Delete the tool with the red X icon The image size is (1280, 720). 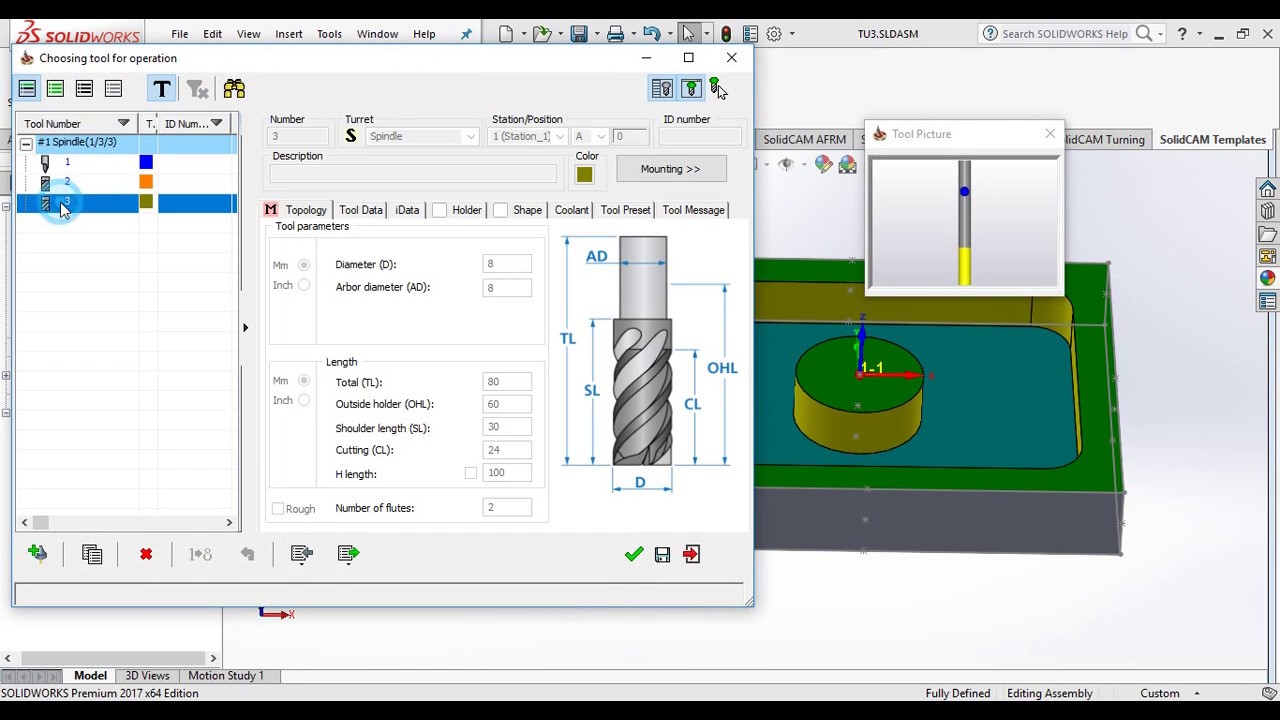146,554
